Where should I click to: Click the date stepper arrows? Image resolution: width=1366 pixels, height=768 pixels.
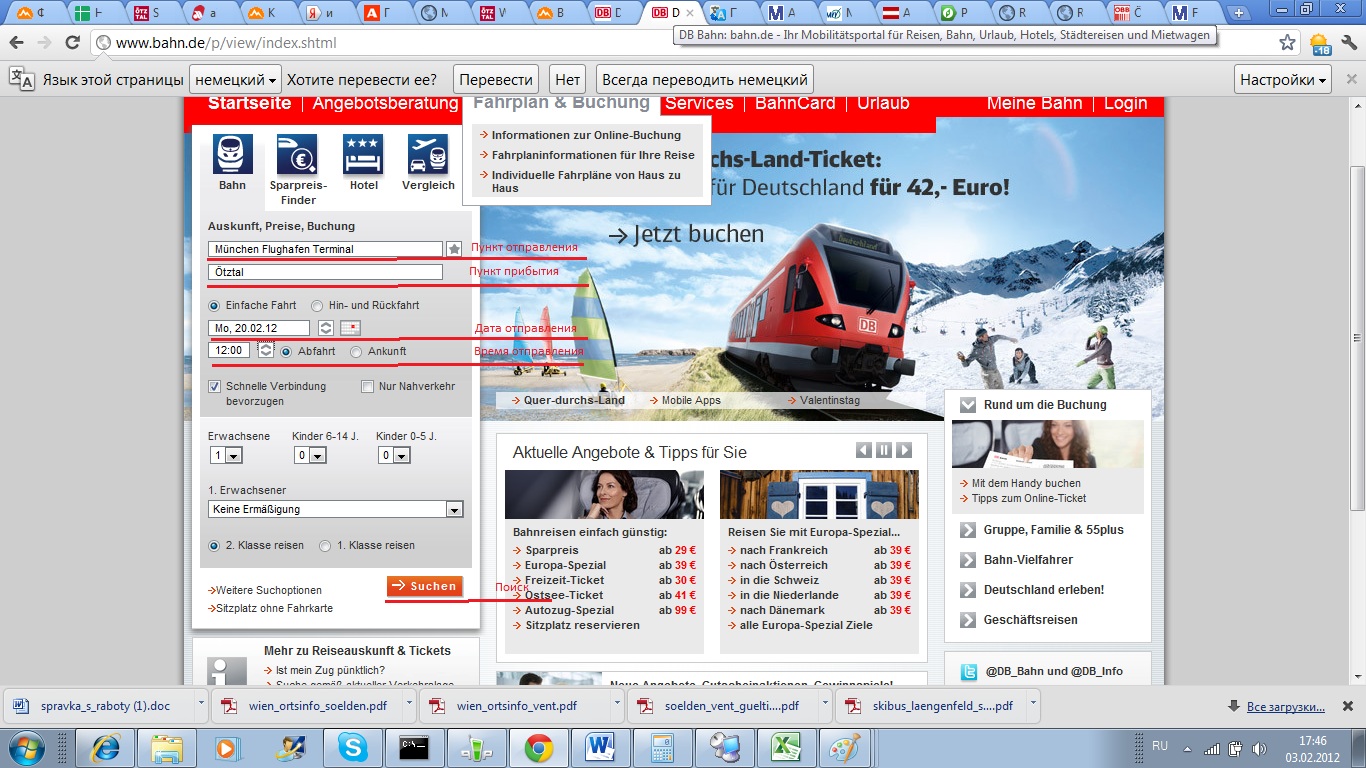[x=326, y=328]
